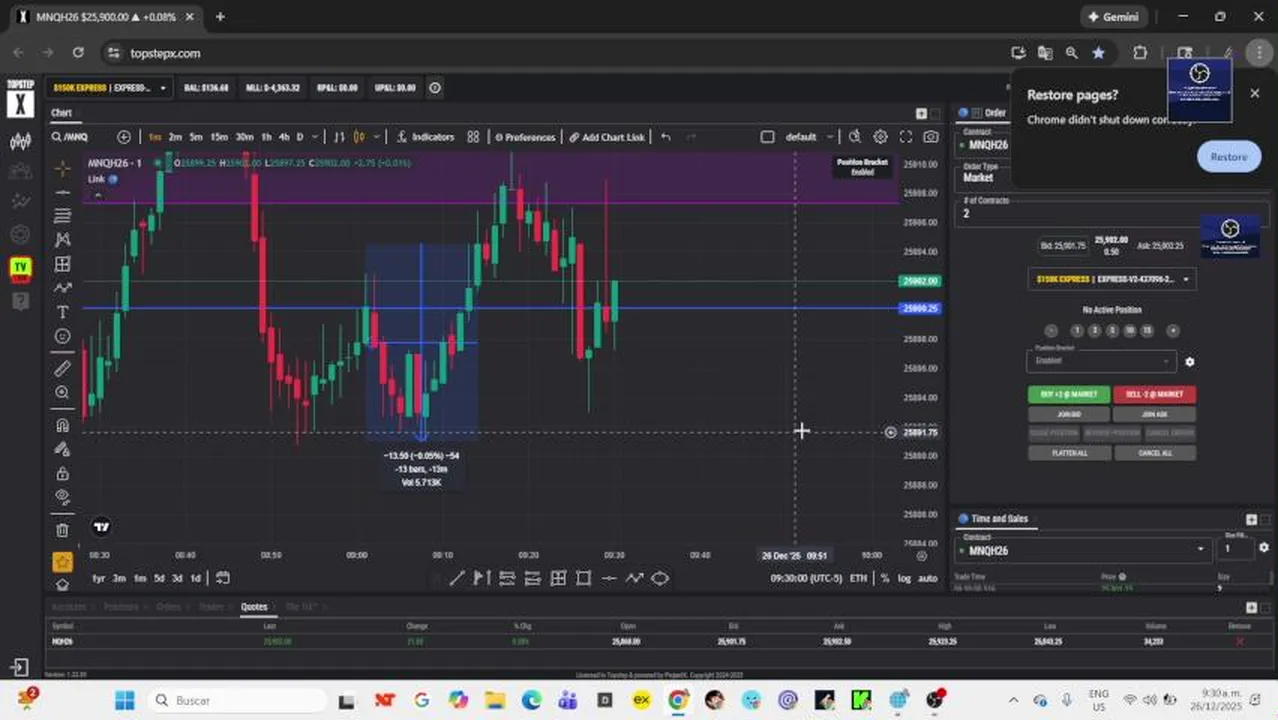Open quick search icon in chart toolbar
Screen dimensions: 1278x720
[x=855, y=137]
